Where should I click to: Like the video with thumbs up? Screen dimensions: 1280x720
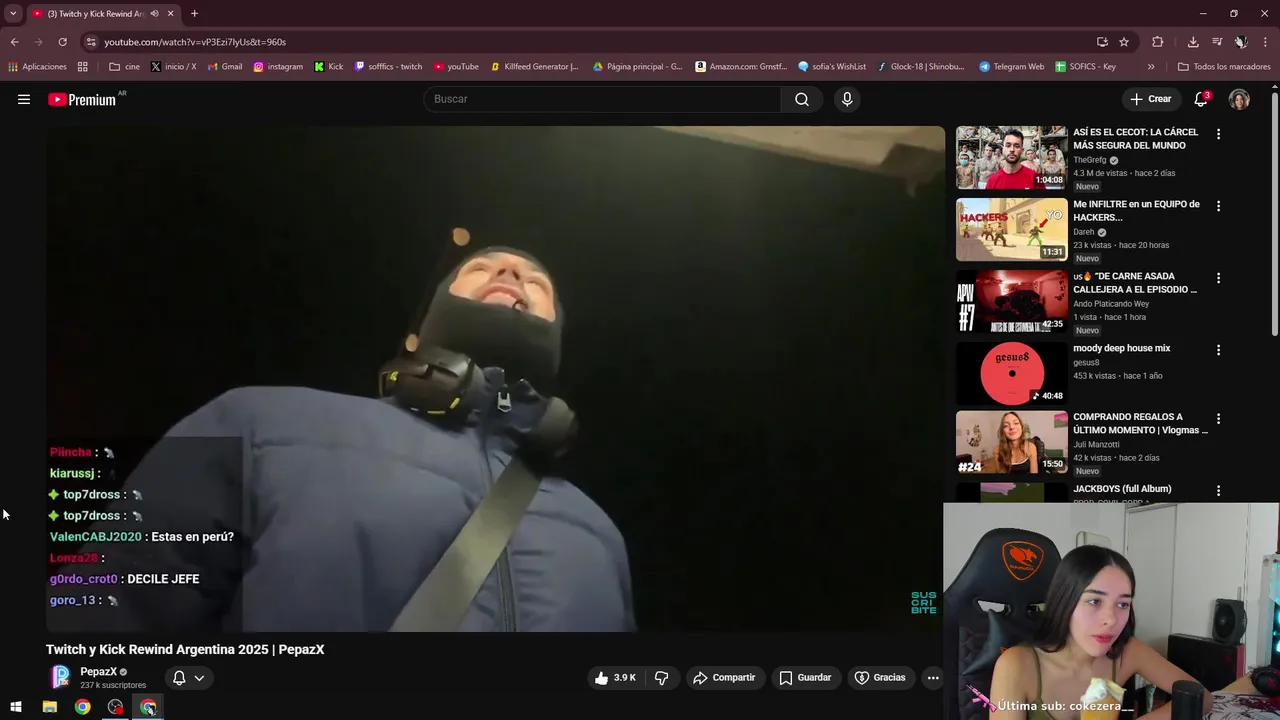[615, 678]
